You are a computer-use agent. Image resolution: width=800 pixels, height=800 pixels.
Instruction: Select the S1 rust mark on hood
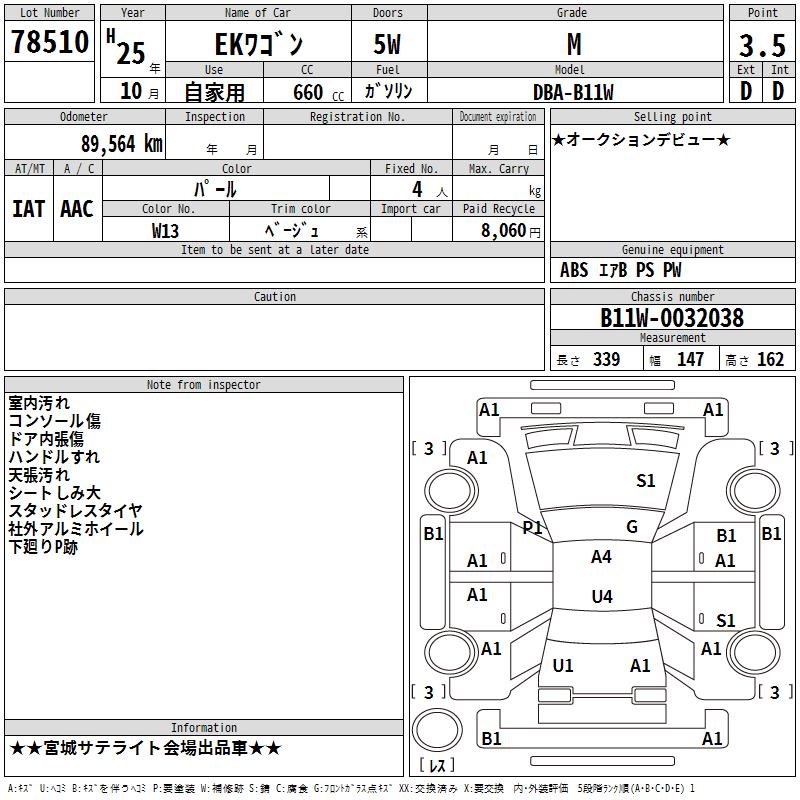(x=645, y=481)
